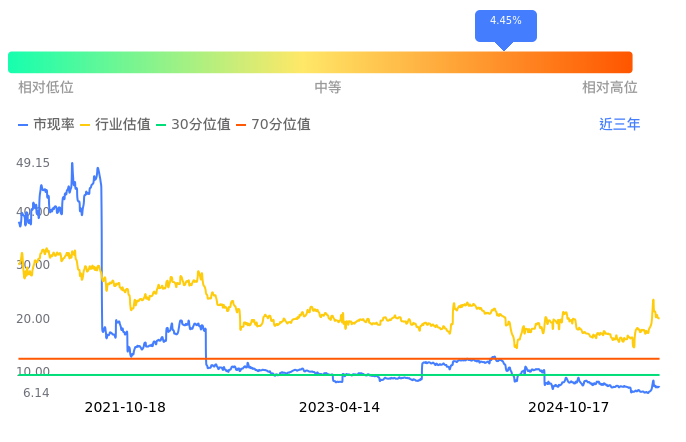The width and height of the screenshot is (686, 442).
Task: Click the 2024-10-17 date axis label
Action: coord(568,408)
